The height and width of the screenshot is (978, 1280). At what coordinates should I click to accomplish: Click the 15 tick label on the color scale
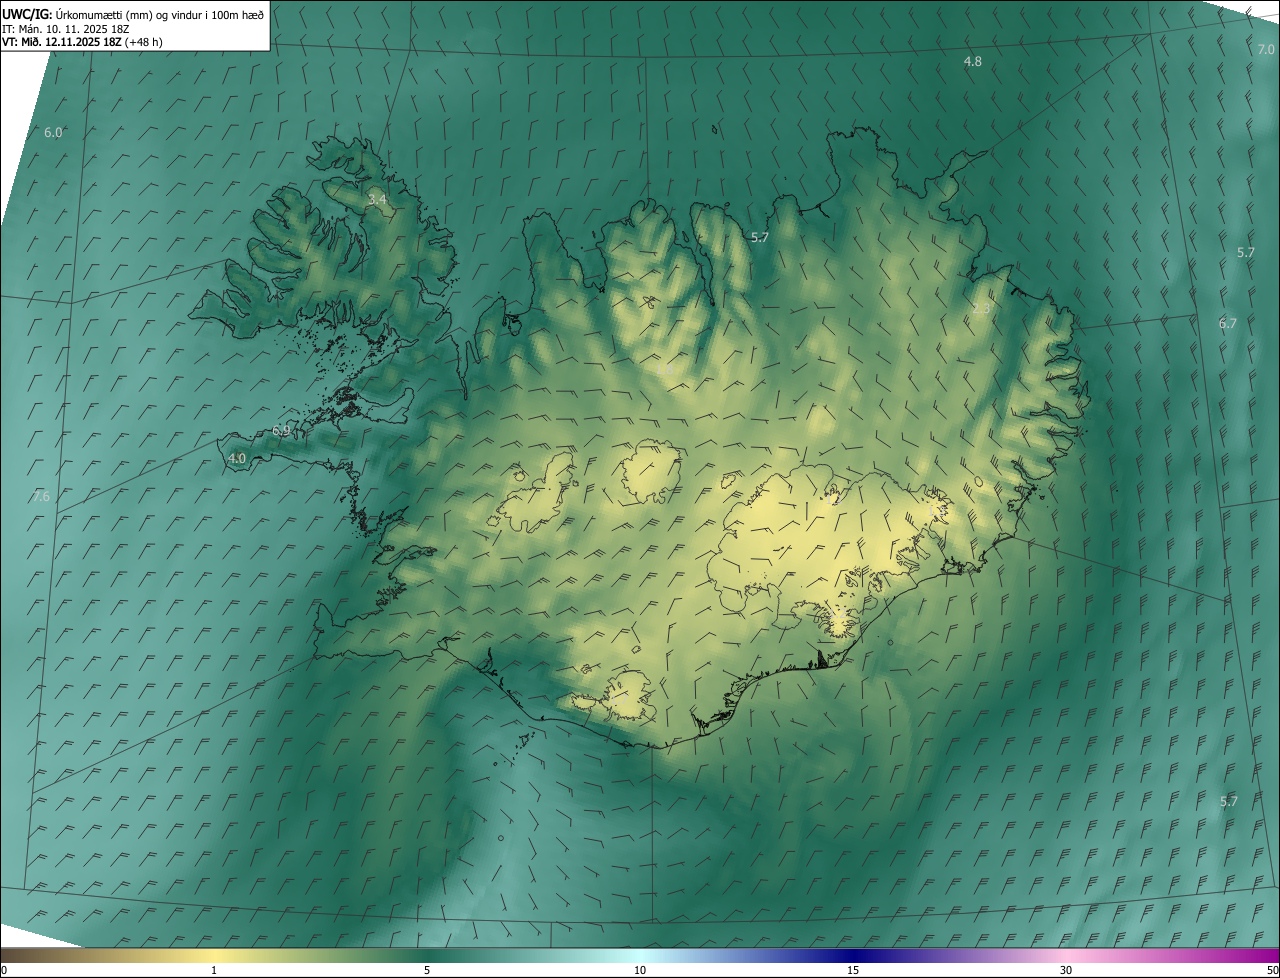click(x=853, y=970)
